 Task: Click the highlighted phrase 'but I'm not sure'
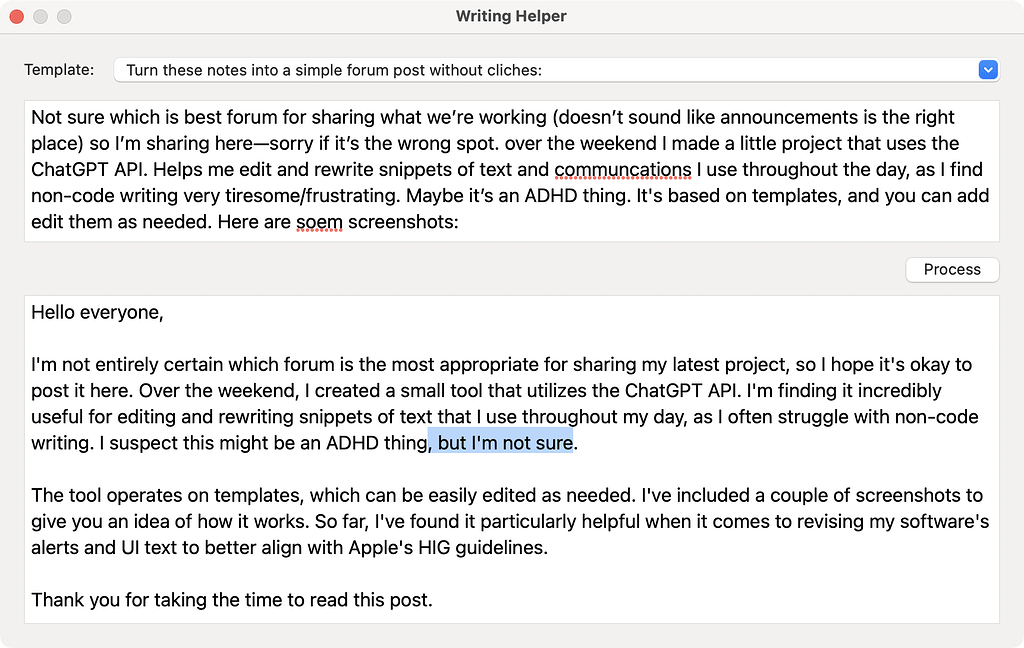tap(500, 443)
